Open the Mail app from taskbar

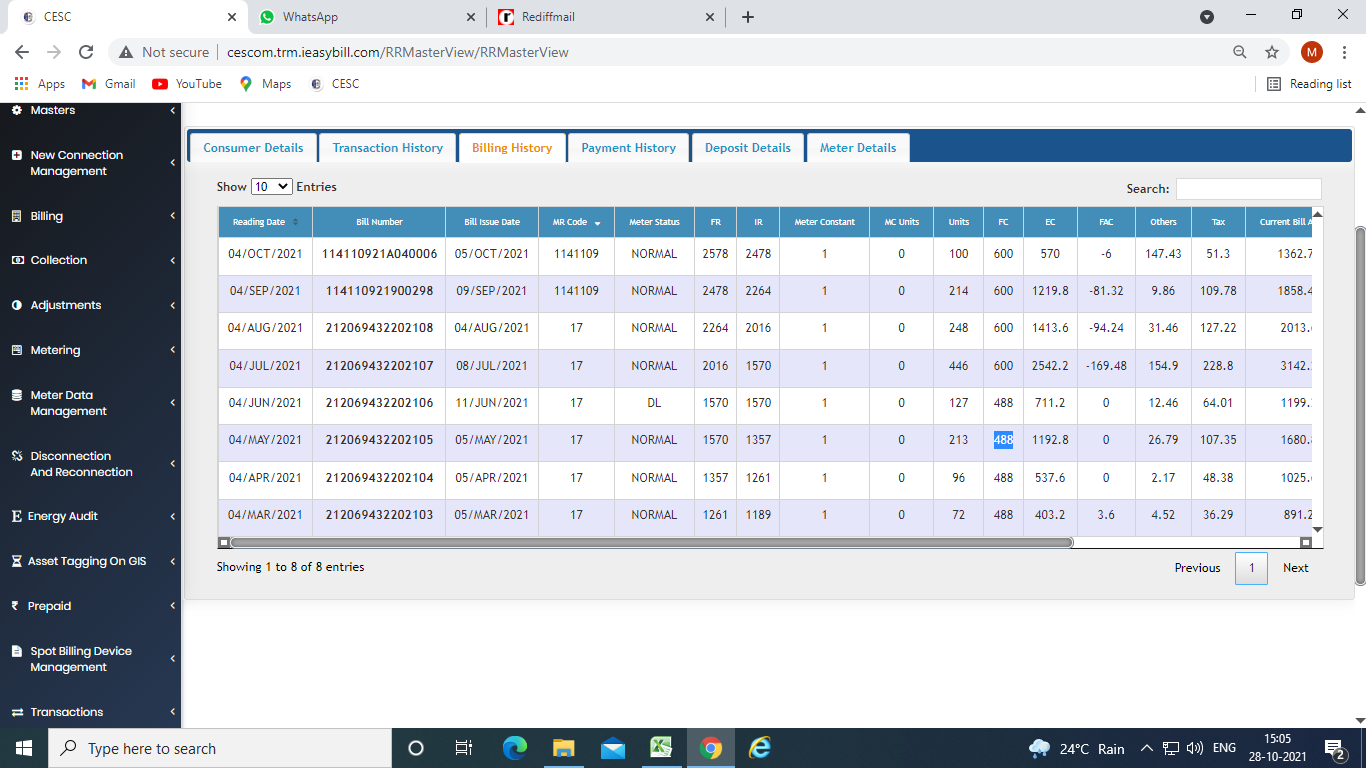tap(612, 748)
